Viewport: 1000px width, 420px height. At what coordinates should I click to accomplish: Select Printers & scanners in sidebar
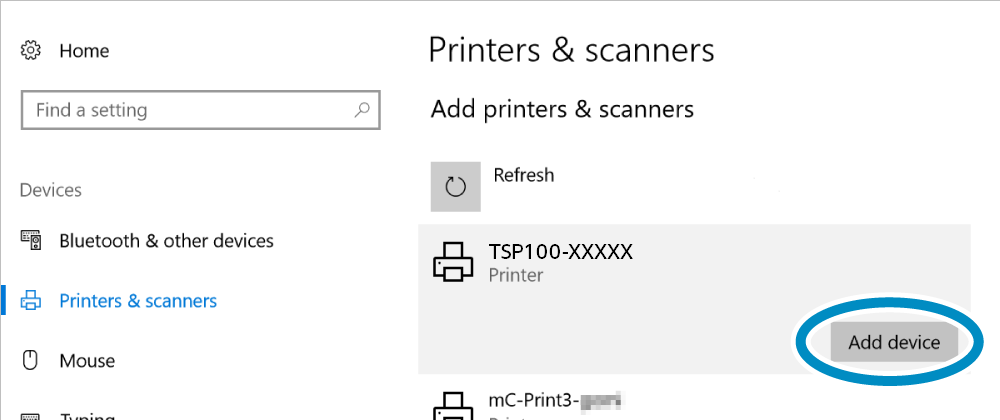pos(138,301)
